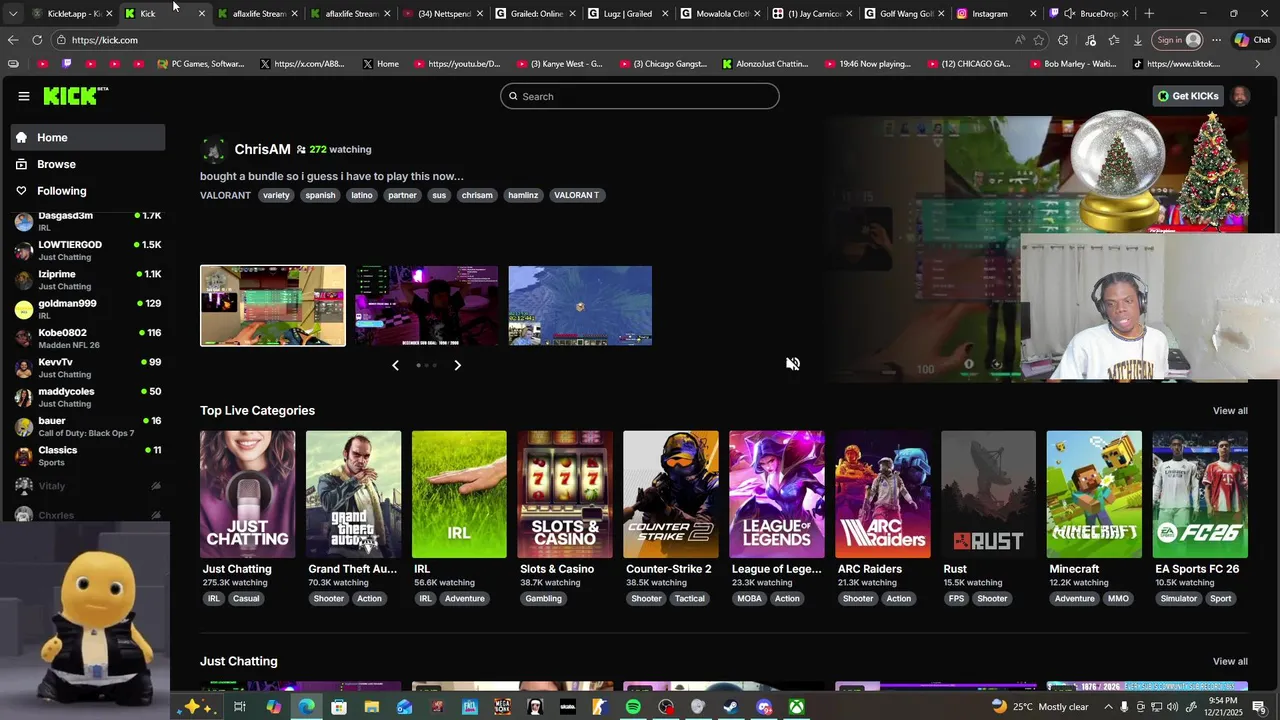1280x720 pixels.
Task: Switch to the Kicklet.app tab
Action: click(71, 14)
